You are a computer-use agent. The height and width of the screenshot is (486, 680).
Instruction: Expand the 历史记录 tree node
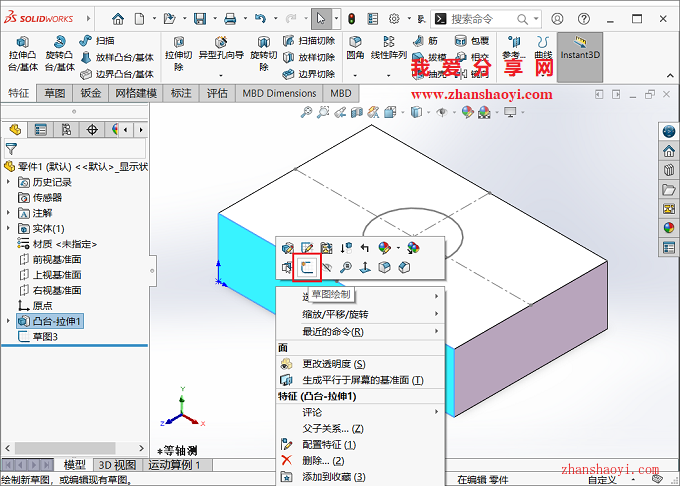click(9, 182)
